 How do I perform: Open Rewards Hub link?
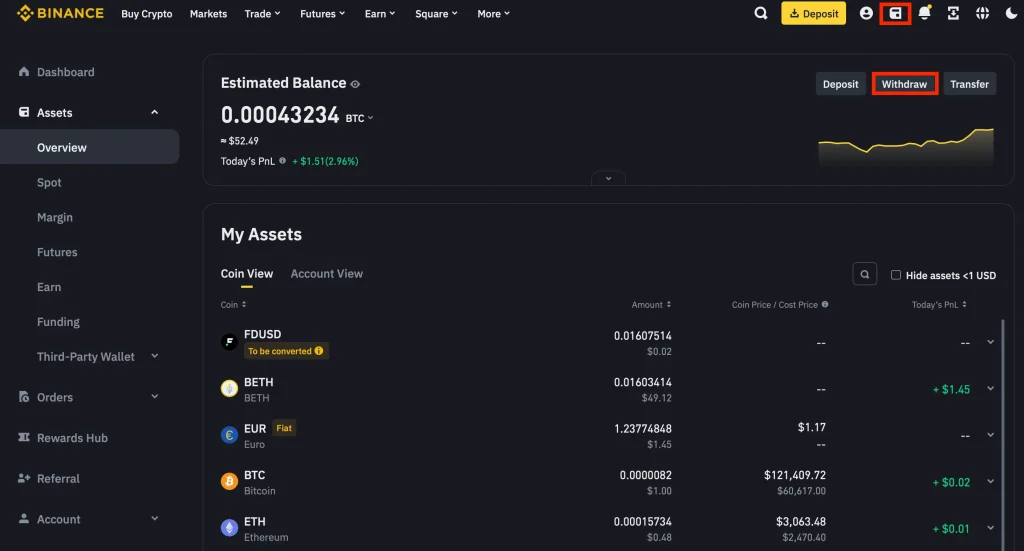click(x=72, y=437)
